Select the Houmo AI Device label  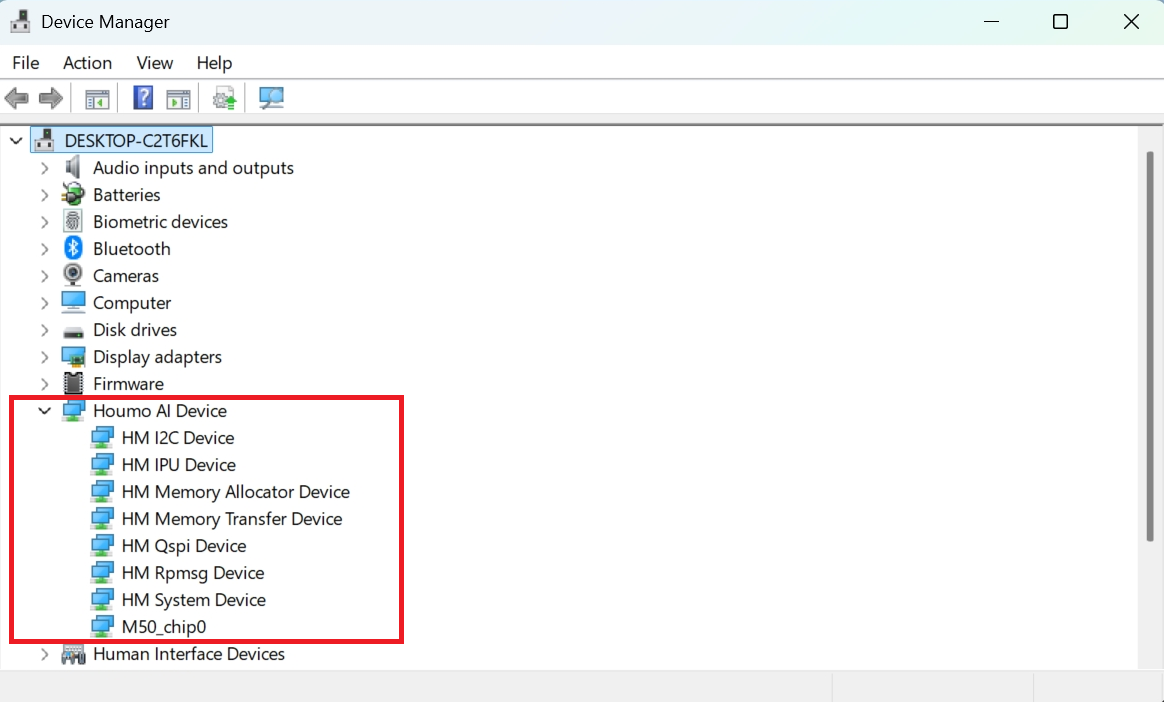160,411
